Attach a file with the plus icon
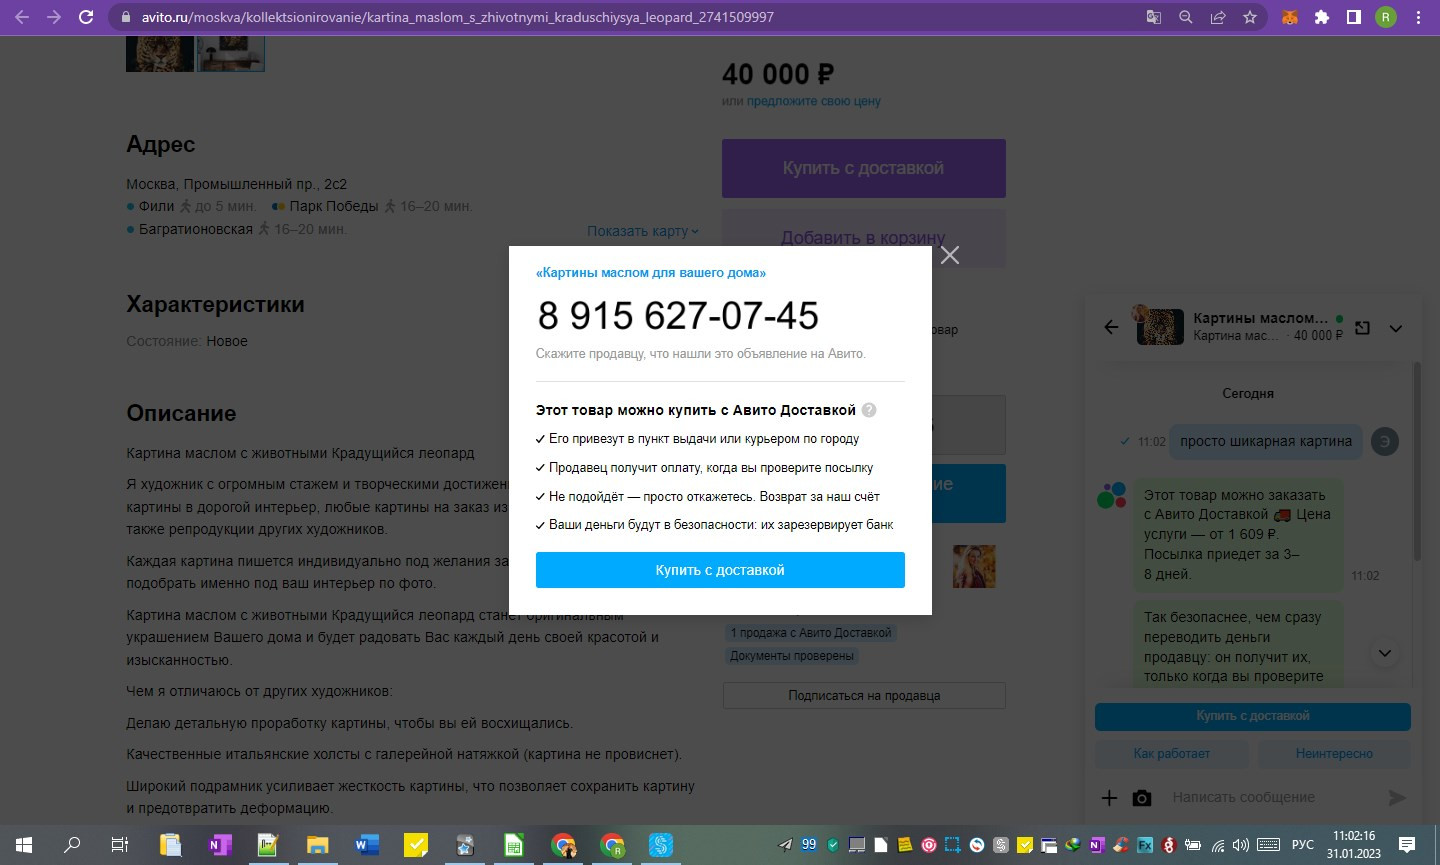This screenshot has height=865, width=1440. tap(1109, 797)
